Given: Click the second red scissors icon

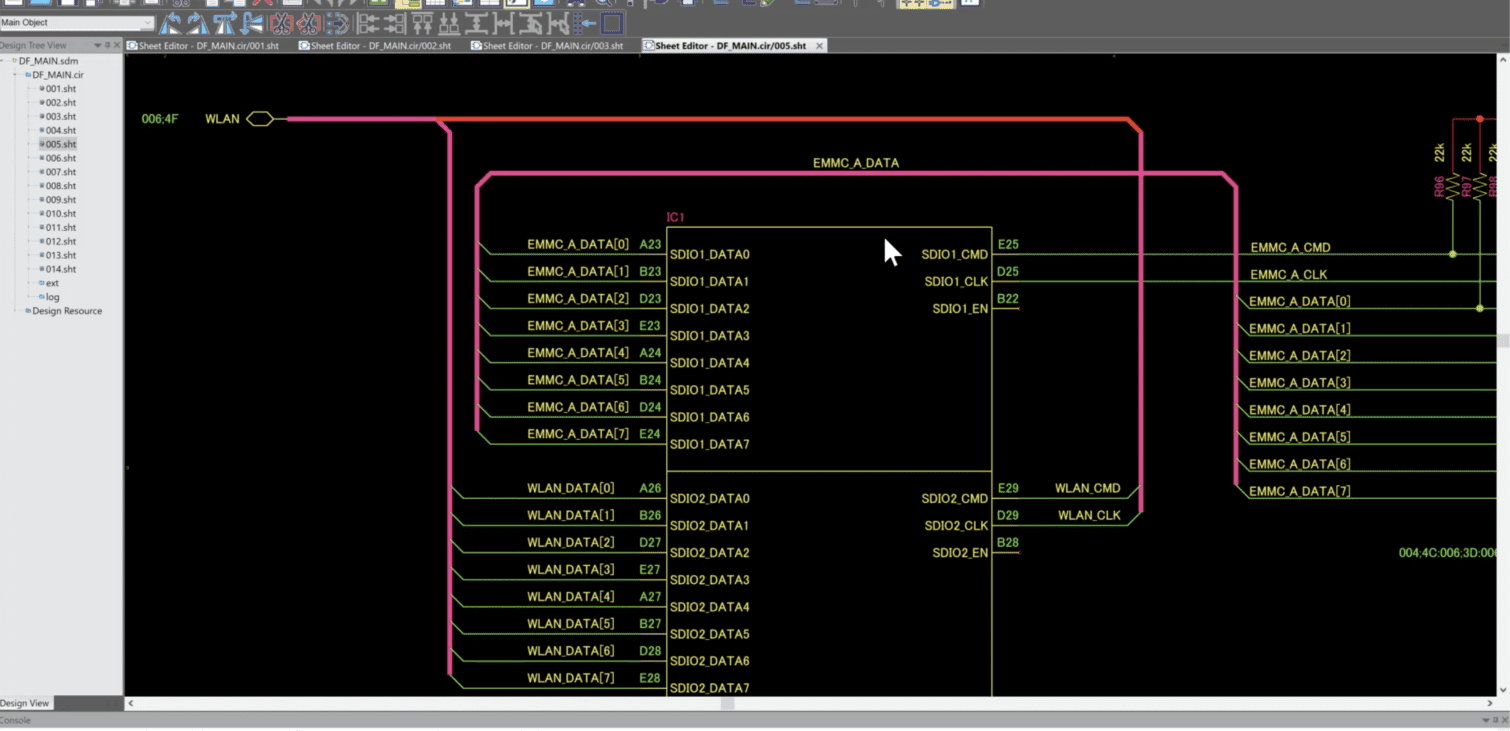Looking at the screenshot, I should [307, 23].
